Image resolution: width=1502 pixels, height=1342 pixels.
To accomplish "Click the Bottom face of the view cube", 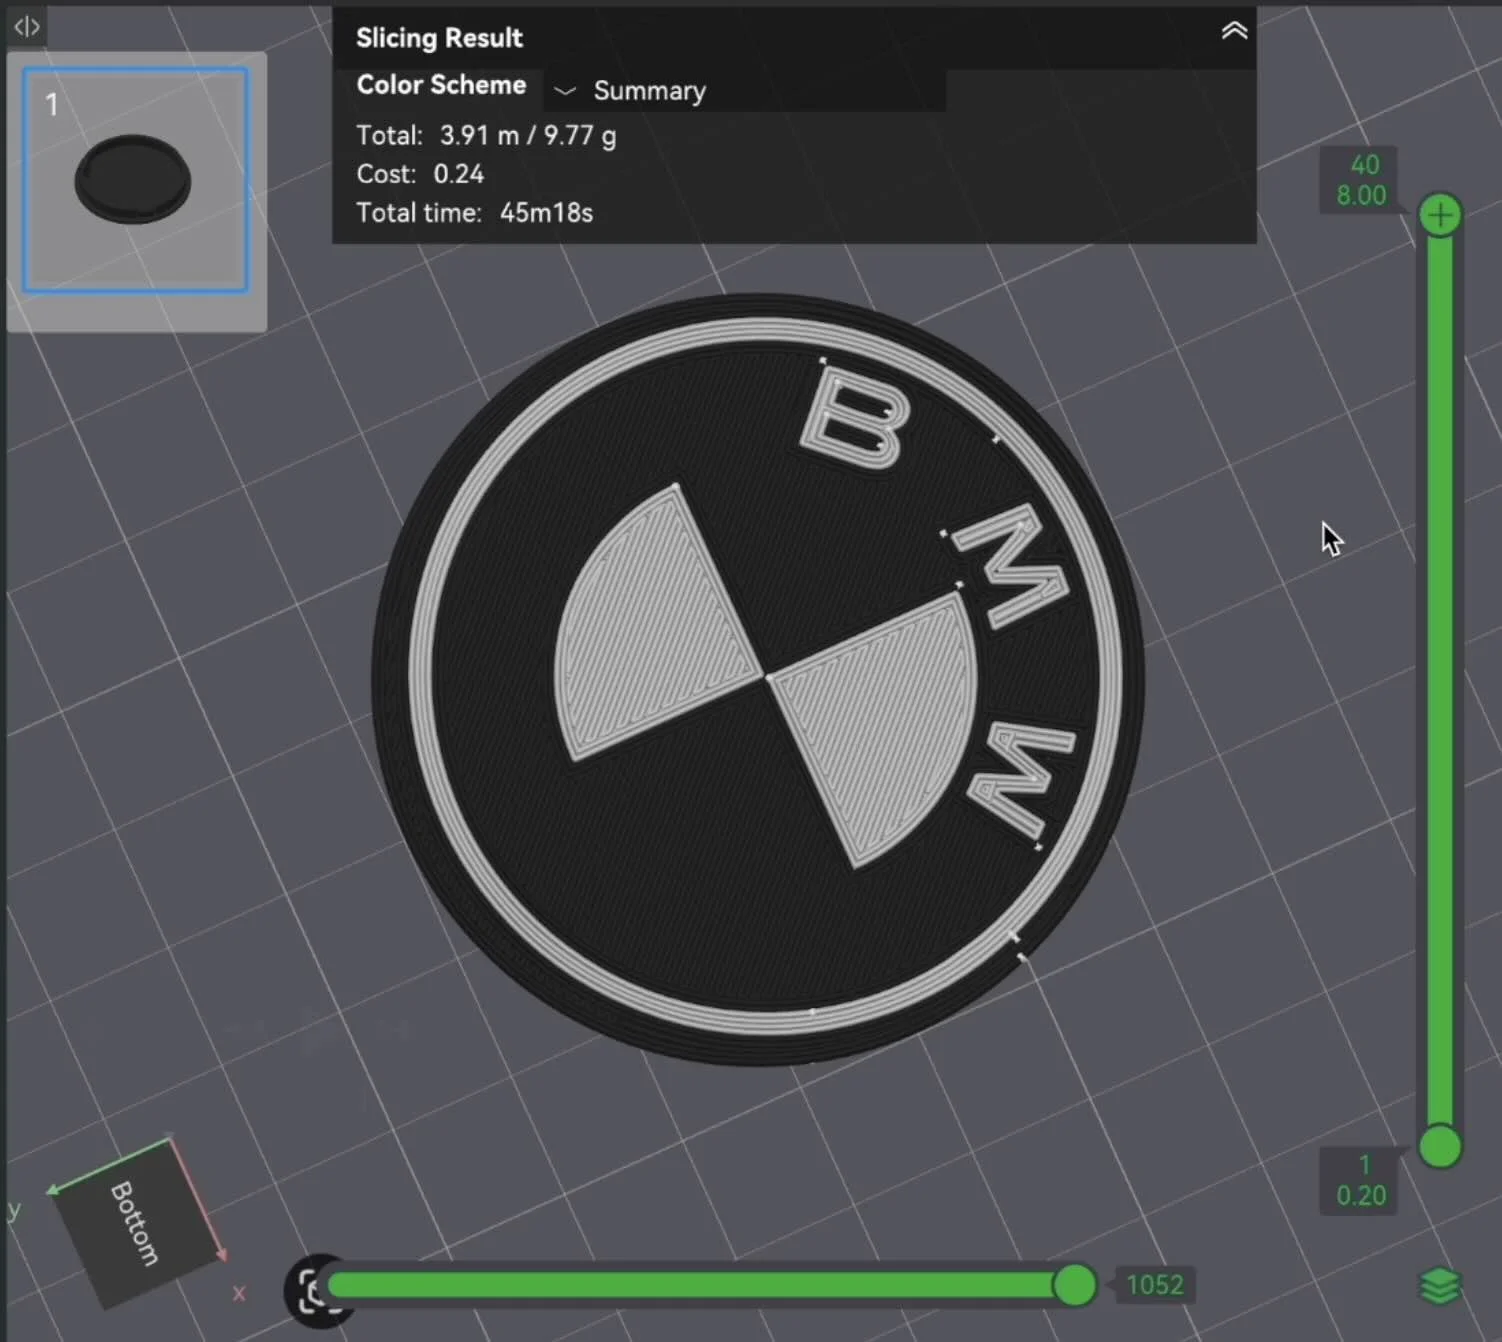I will point(136,1224).
